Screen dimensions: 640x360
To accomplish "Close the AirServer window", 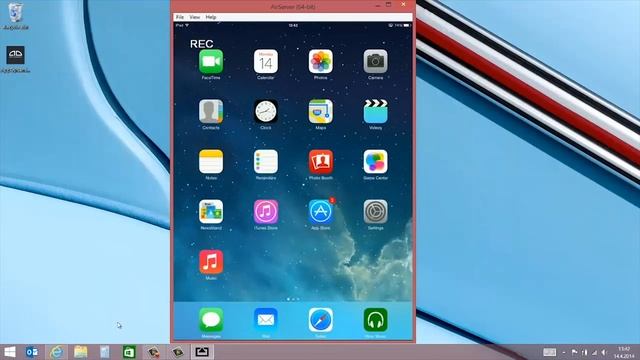I will coord(403,4).
